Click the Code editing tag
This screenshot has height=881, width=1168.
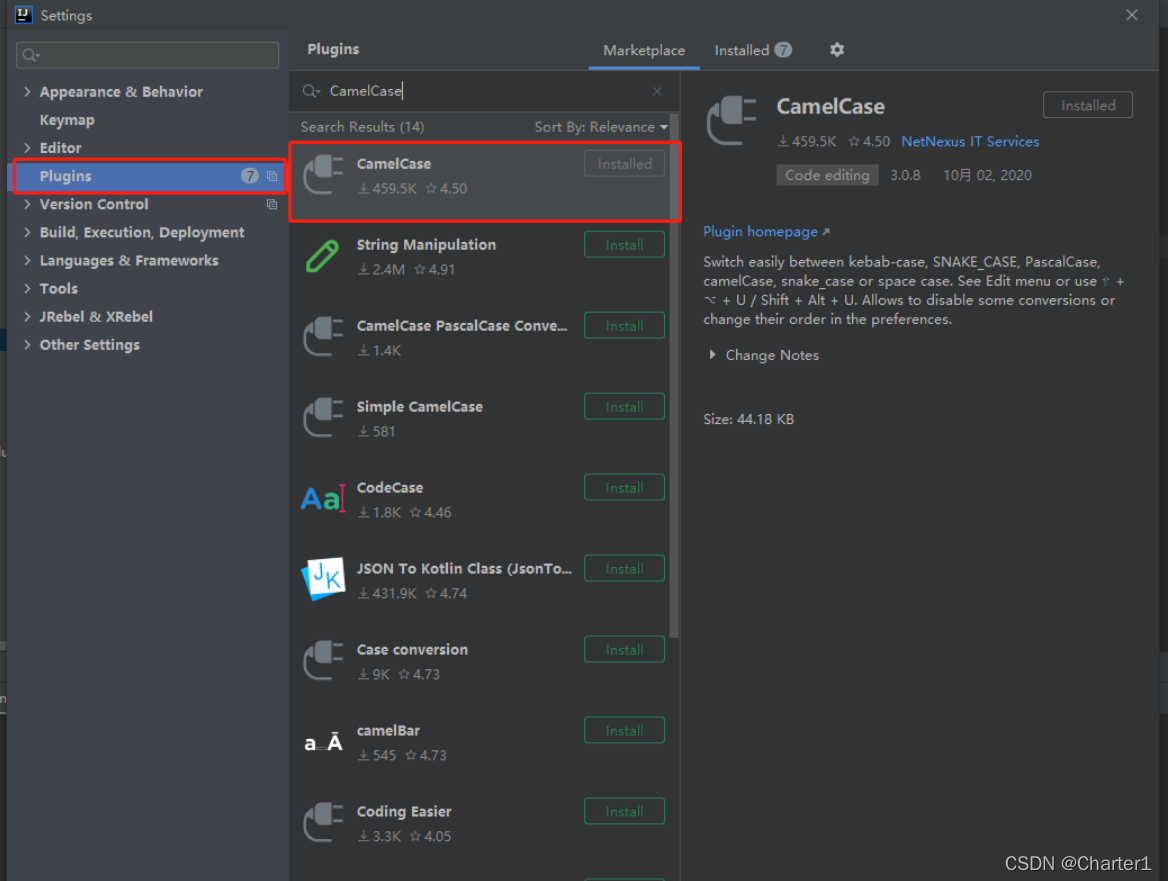coord(827,175)
